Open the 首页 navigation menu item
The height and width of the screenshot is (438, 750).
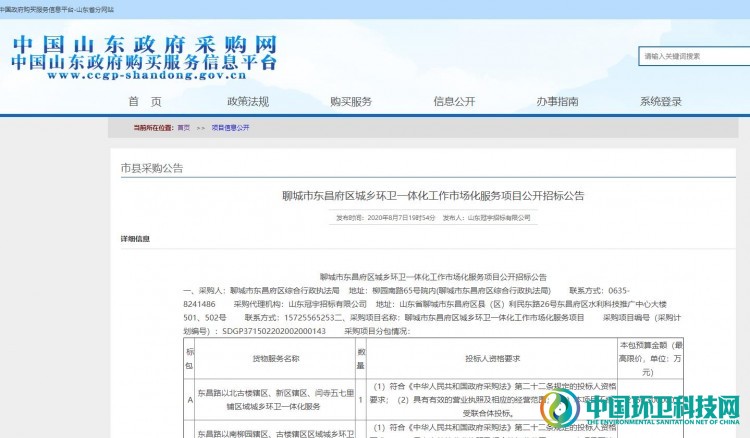pos(144,101)
